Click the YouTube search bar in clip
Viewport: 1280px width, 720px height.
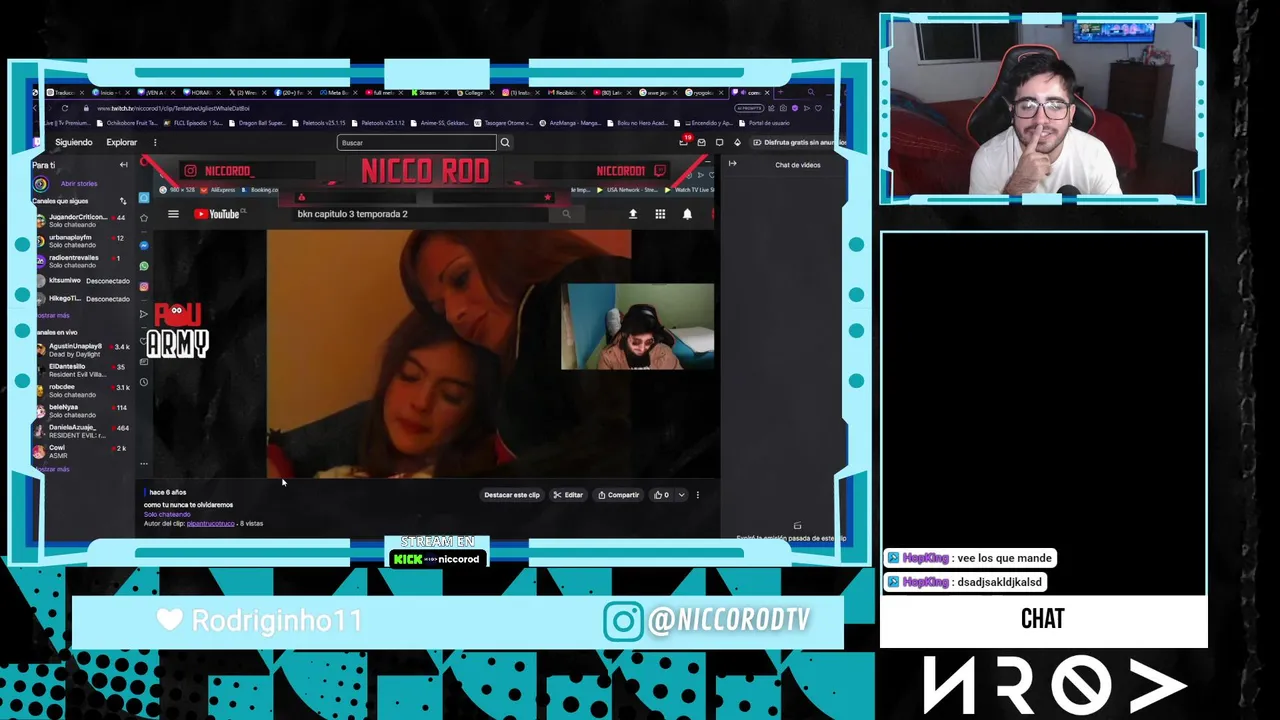(422, 214)
